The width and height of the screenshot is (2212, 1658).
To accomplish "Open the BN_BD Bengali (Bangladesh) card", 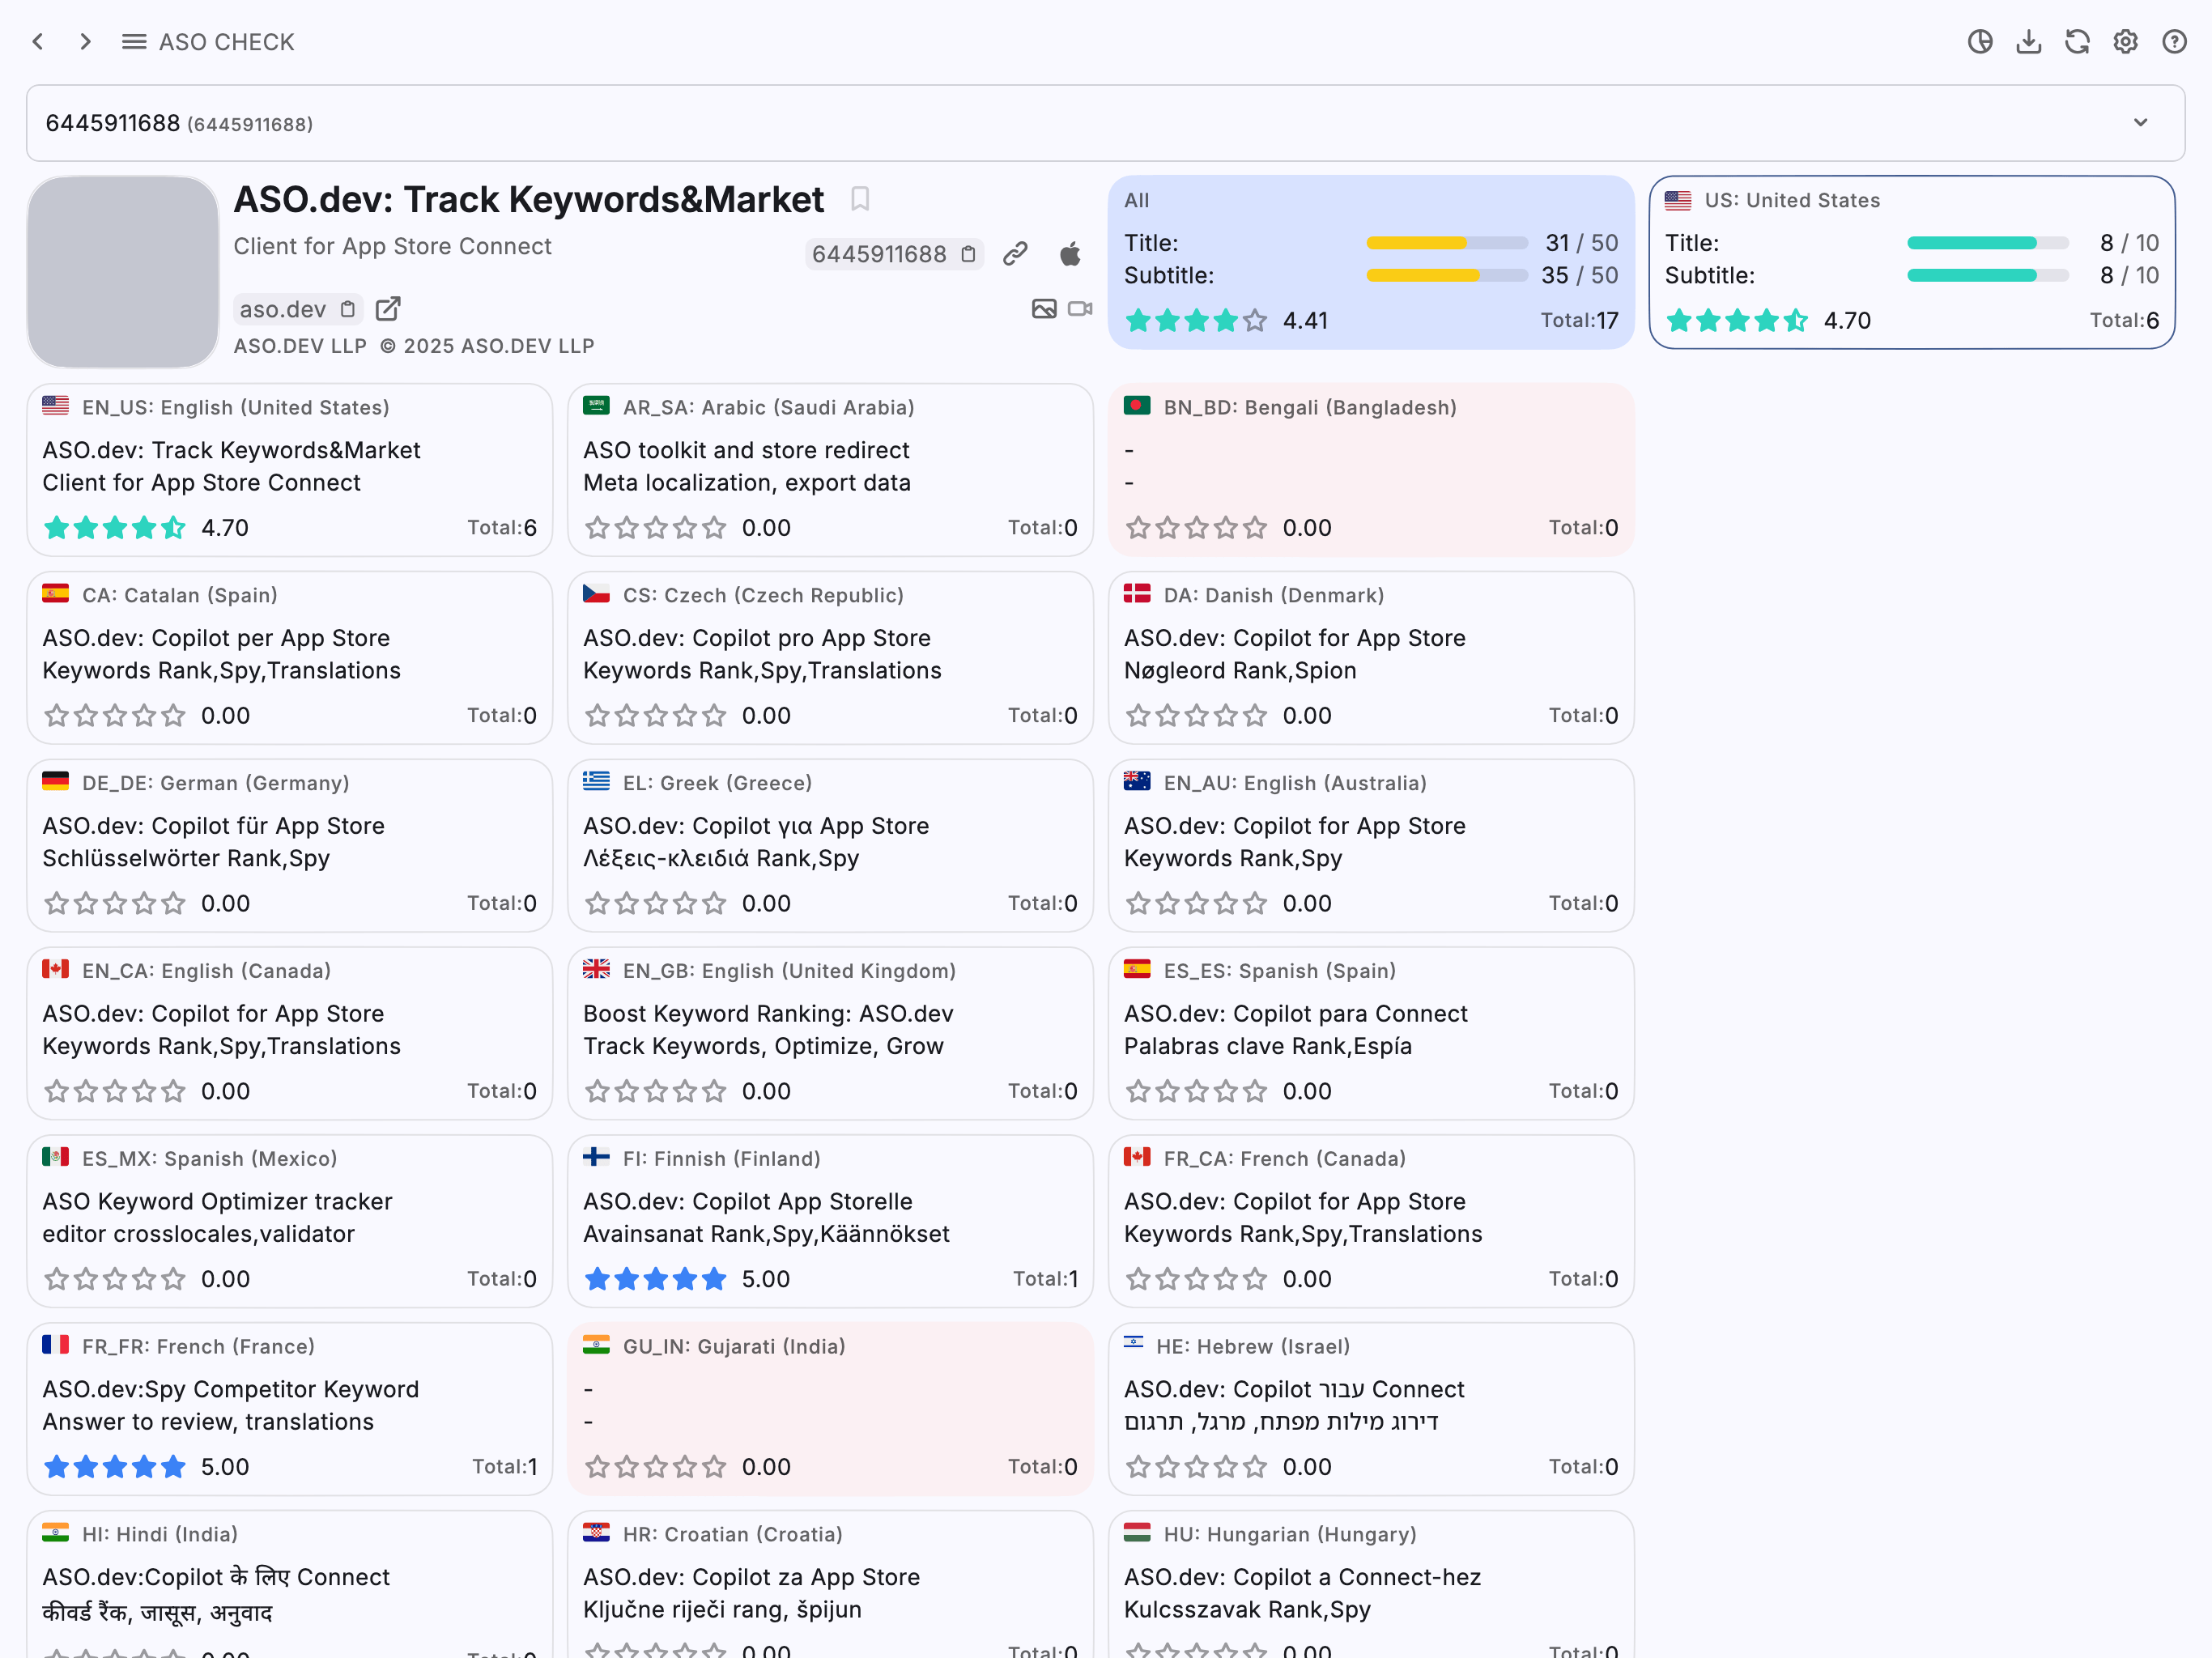I will click(1371, 470).
